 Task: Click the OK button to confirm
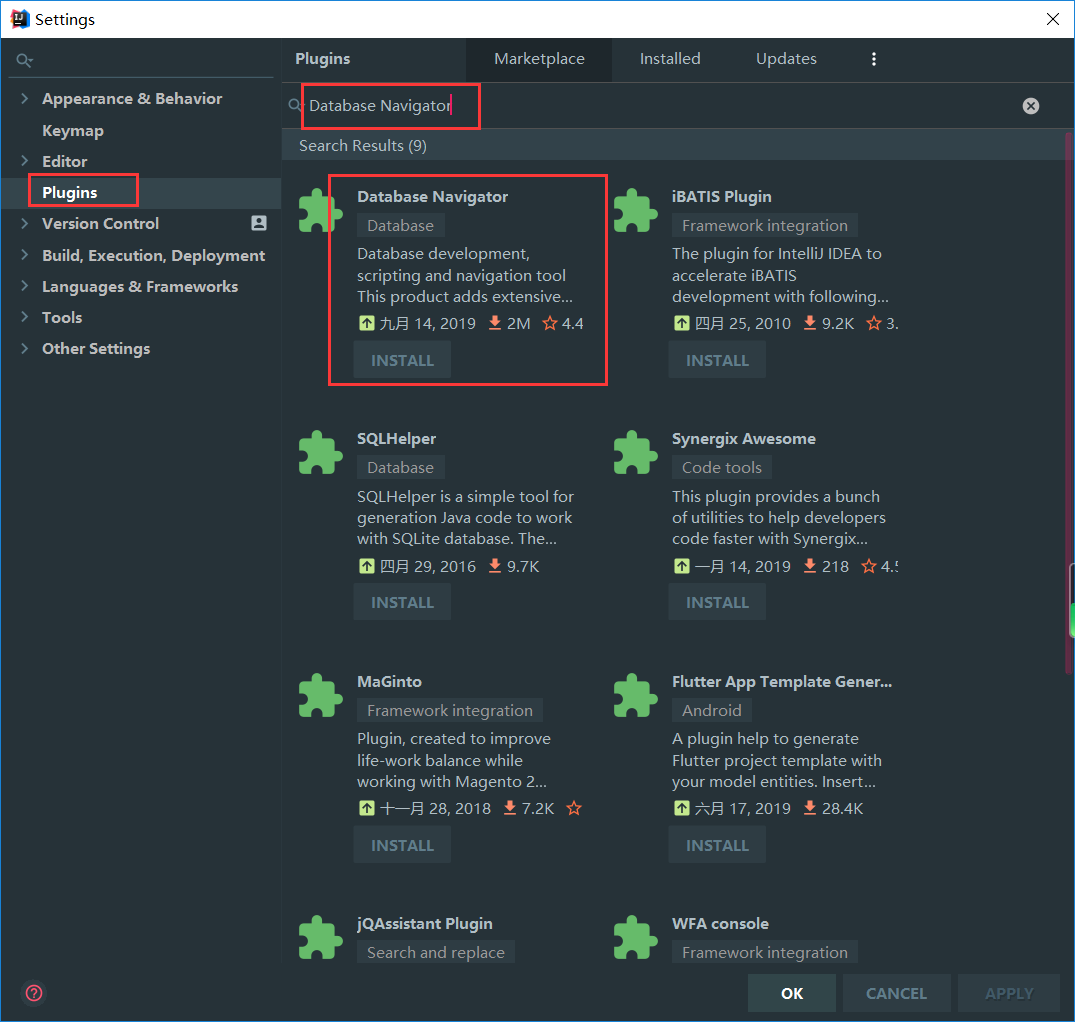point(791,993)
